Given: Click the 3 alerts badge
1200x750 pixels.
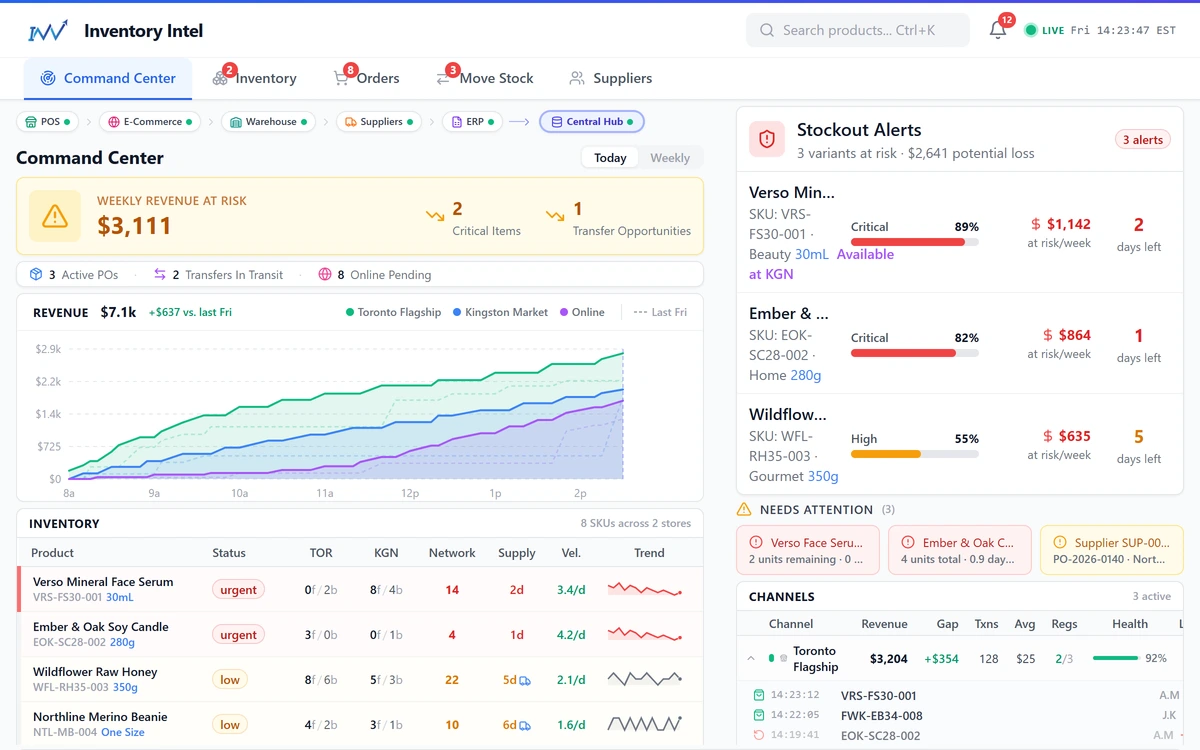Looking at the screenshot, I should 1143,140.
